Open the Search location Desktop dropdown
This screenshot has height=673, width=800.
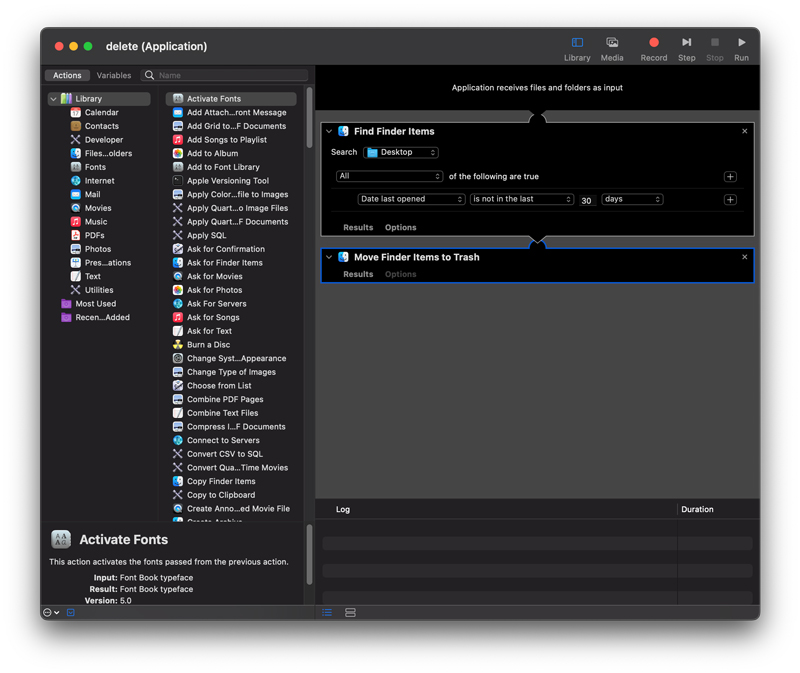coord(401,153)
